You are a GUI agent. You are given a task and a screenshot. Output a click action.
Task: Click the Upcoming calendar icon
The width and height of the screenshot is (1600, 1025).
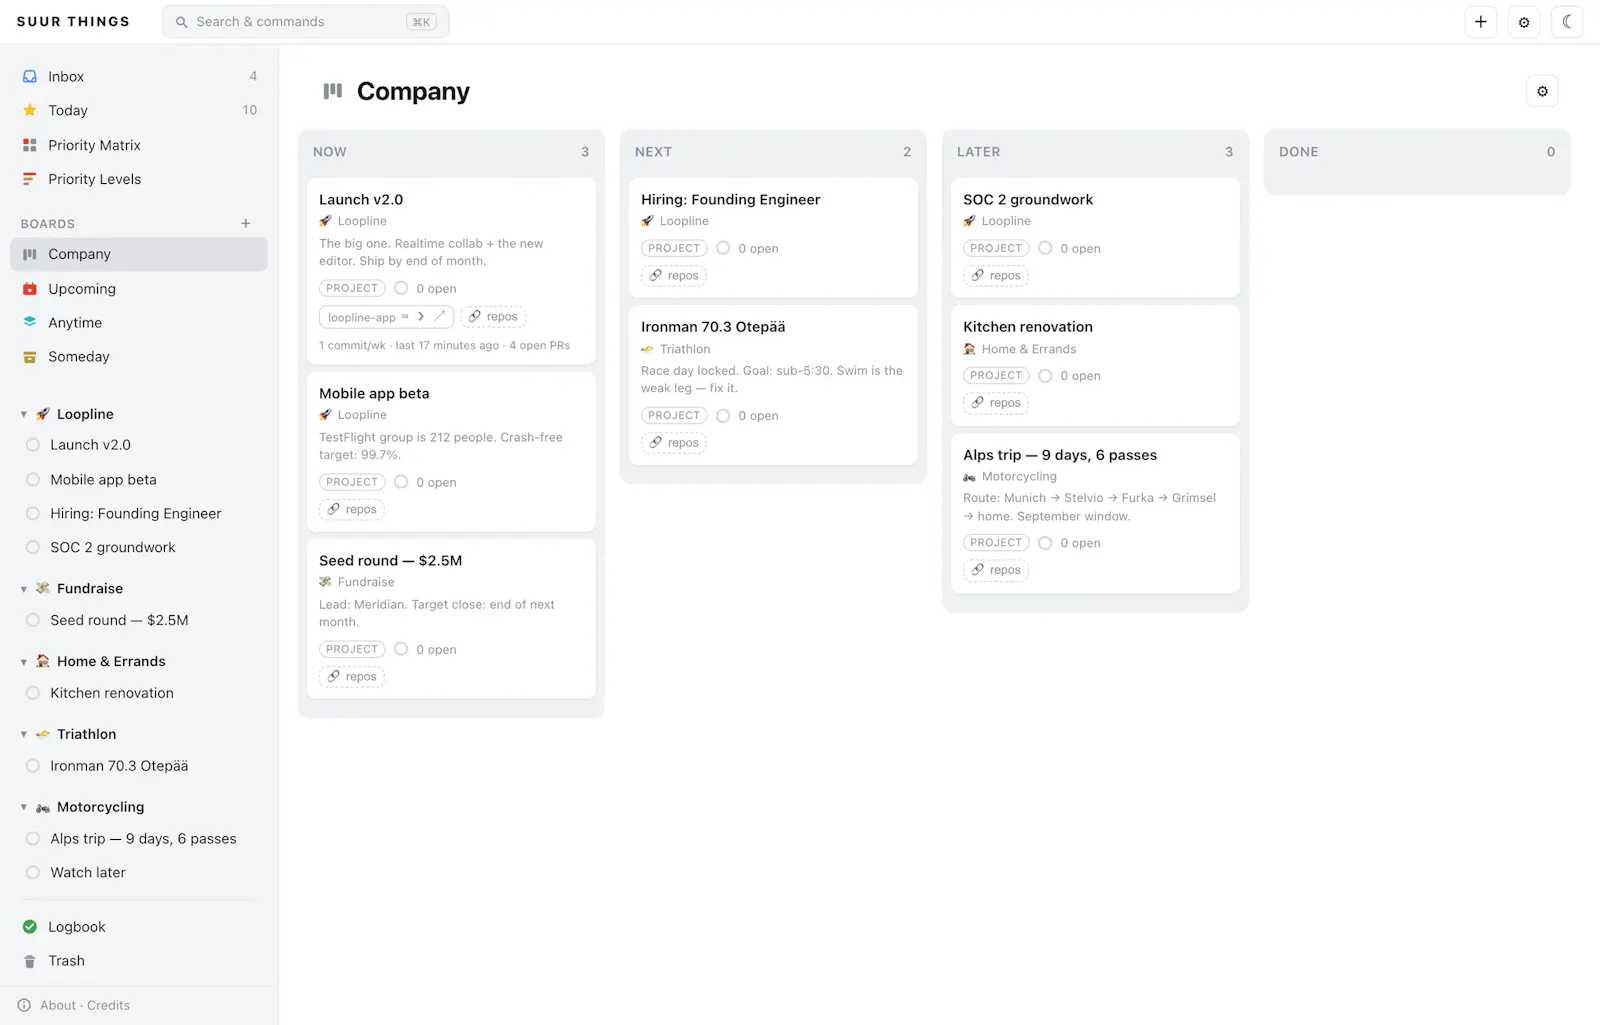tap(30, 289)
